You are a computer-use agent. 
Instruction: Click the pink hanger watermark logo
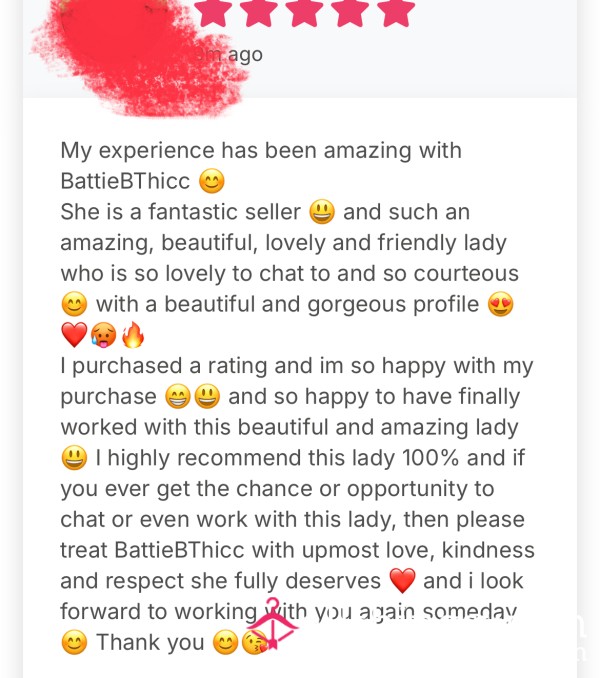(273, 623)
